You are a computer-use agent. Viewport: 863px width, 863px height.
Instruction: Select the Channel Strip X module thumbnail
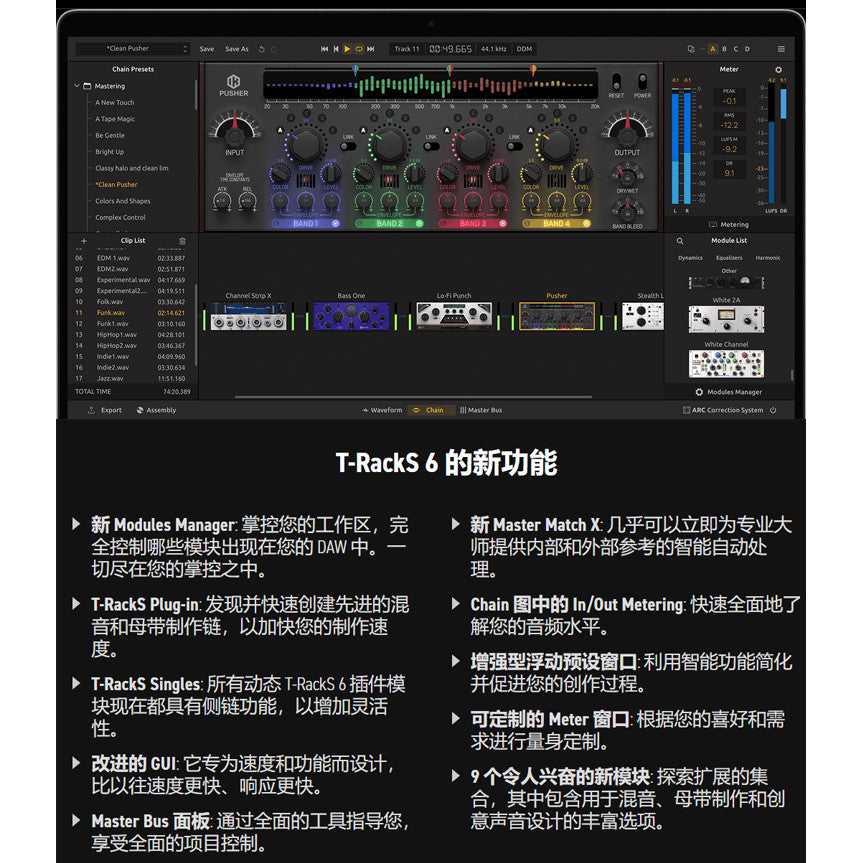coord(249,316)
